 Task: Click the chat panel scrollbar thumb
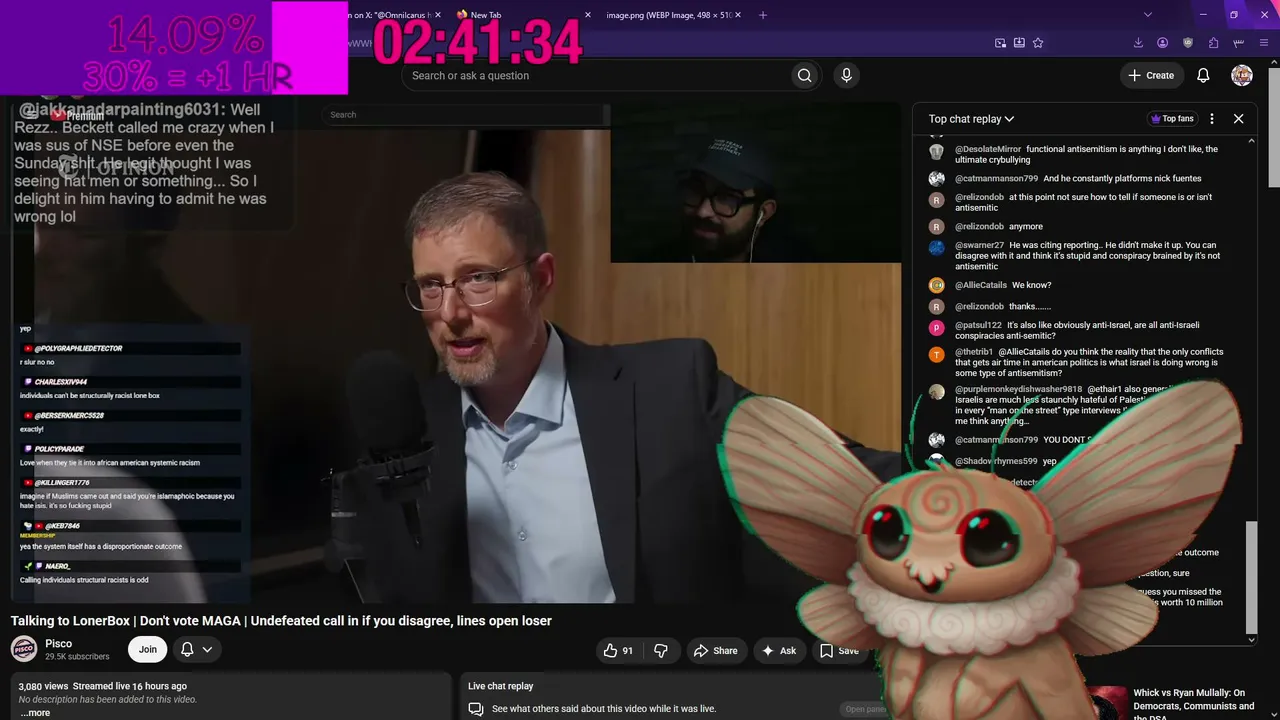(1251, 577)
